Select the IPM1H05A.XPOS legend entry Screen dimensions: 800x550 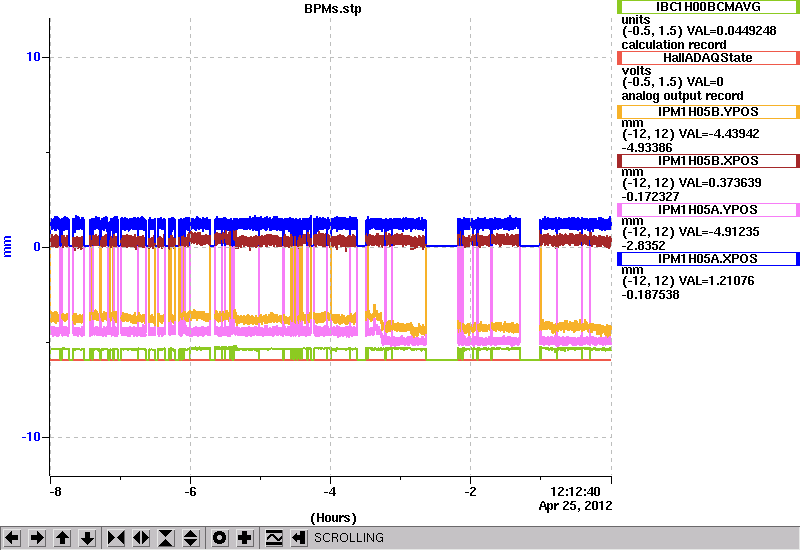708,259
